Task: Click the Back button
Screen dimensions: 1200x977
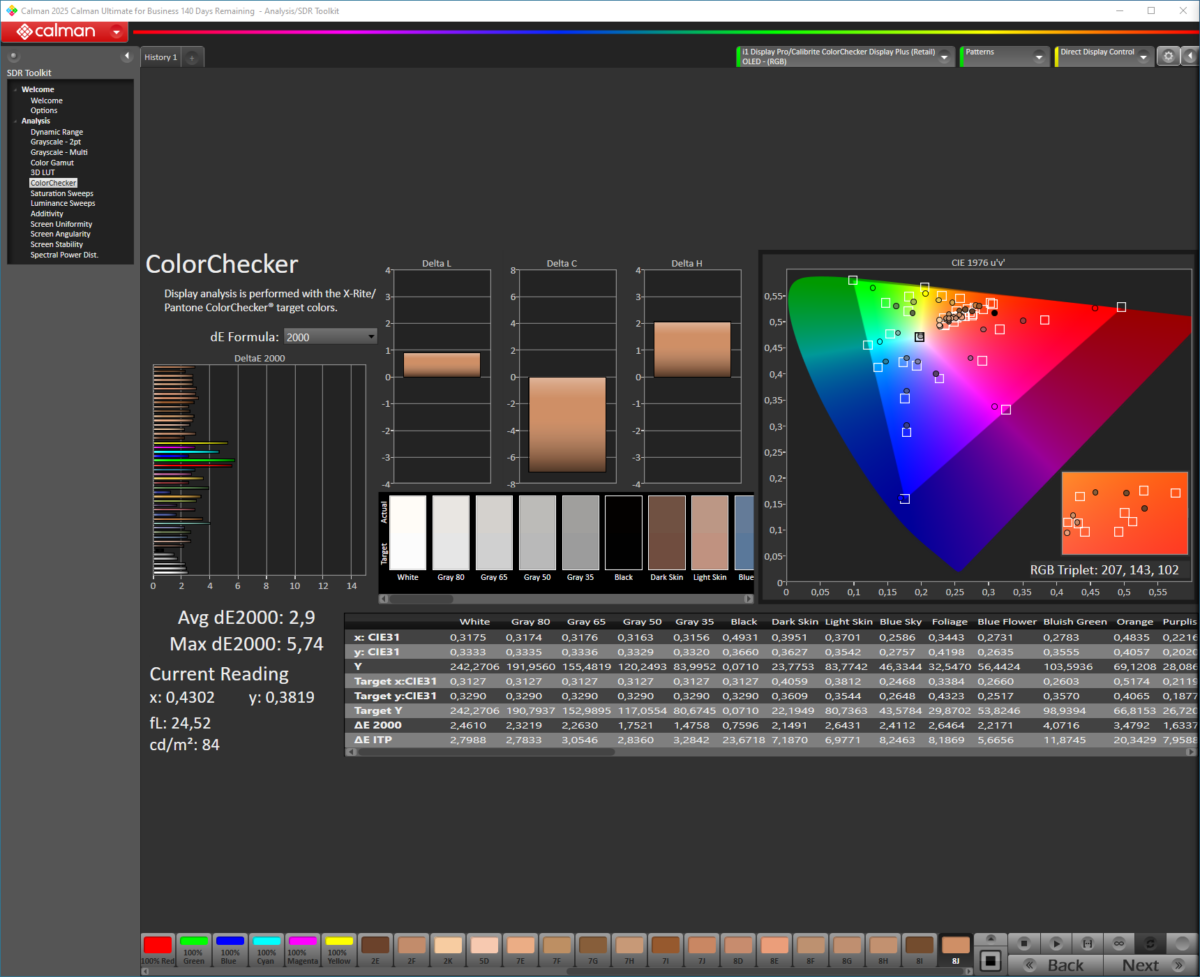Action: 1064,965
